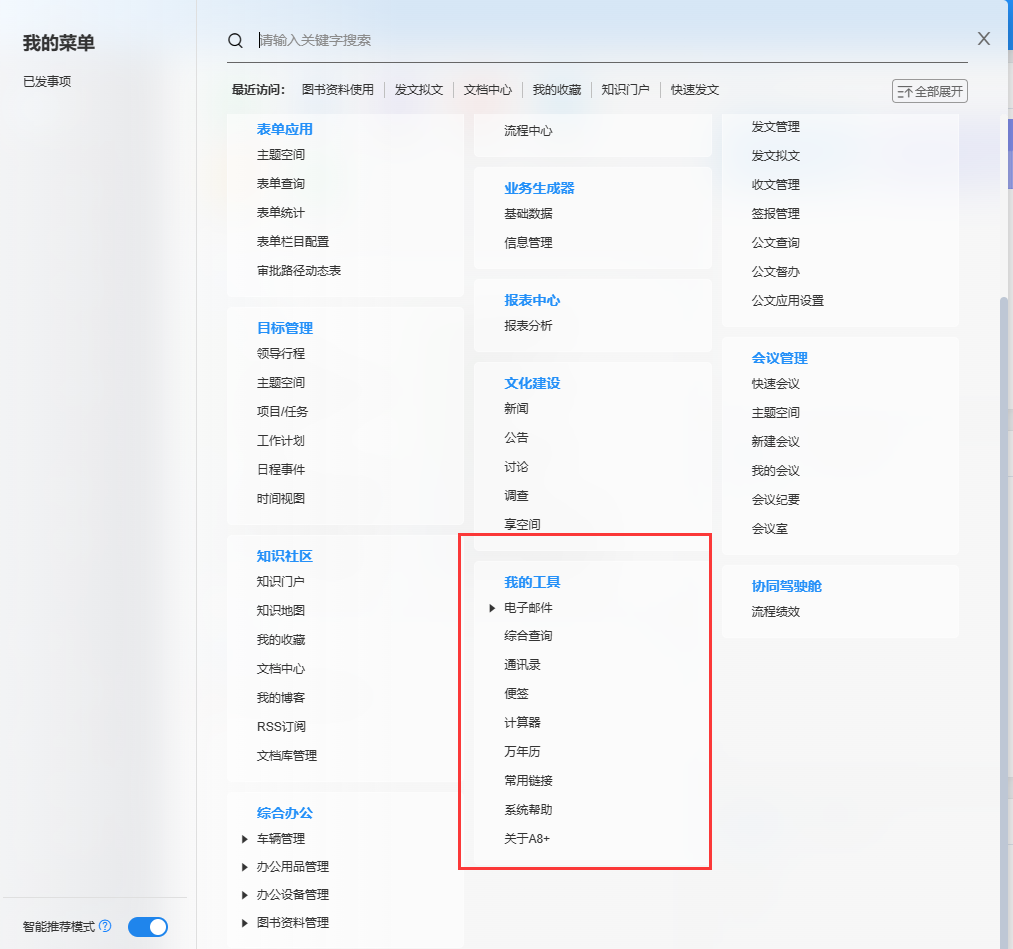Open the 万年历 tool
This screenshot has height=949, width=1013.
click(x=522, y=752)
